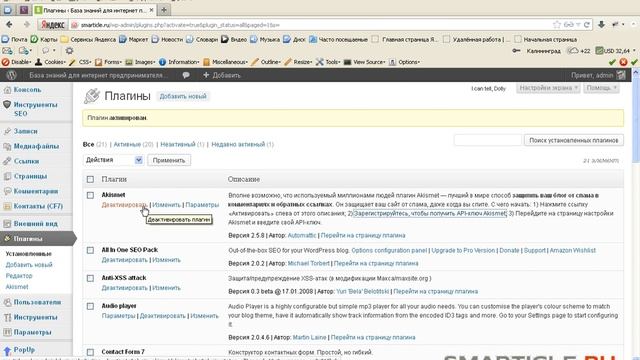Click gear settings icon in toolbar row
This screenshot has width=640, height=360.
(x=69, y=51)
